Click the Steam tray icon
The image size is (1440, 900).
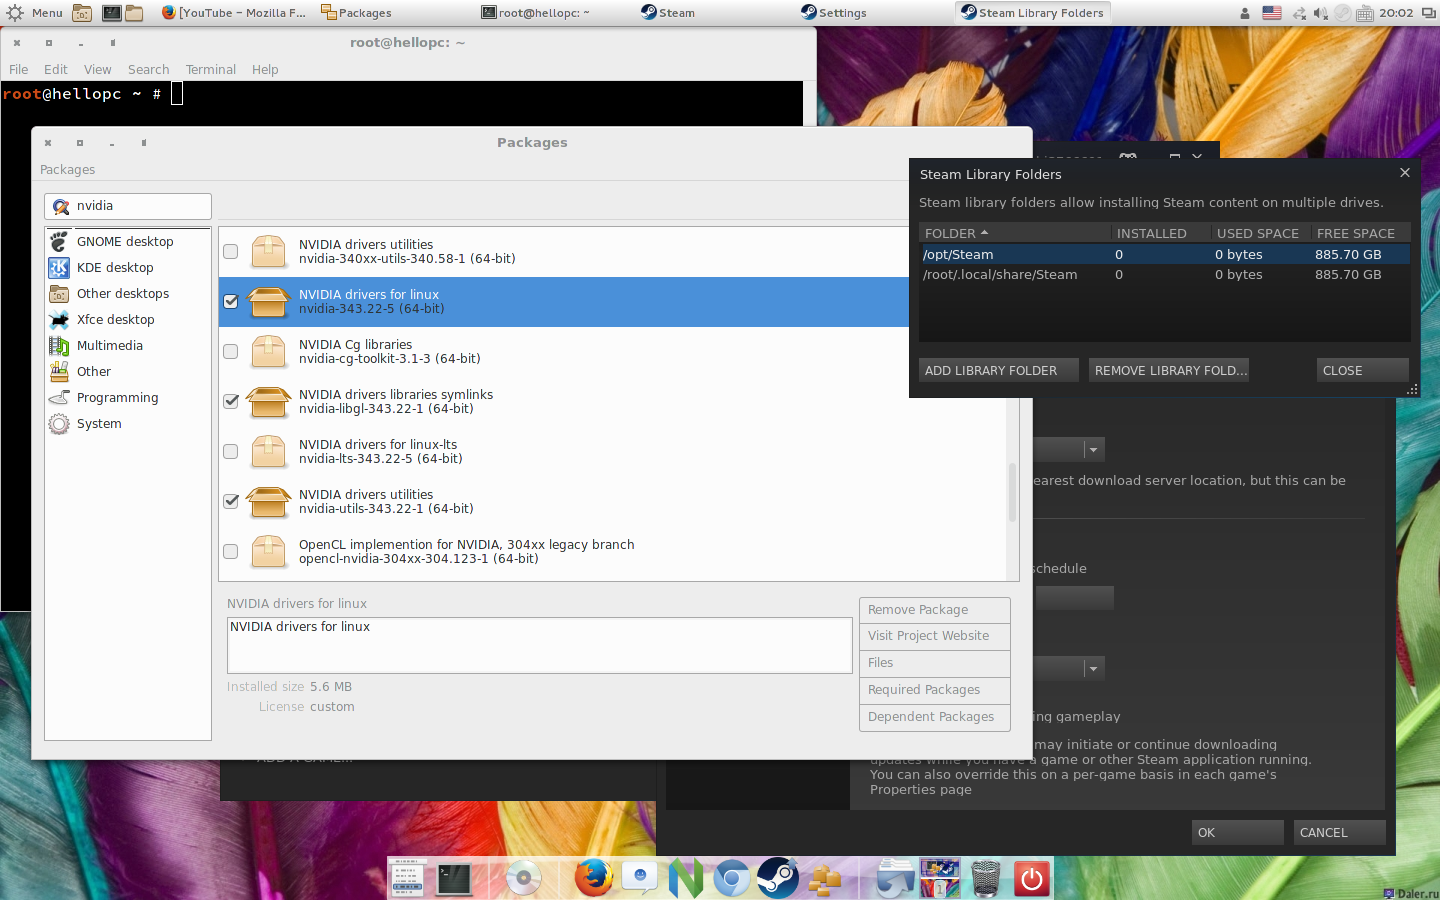pos(1343,13)
